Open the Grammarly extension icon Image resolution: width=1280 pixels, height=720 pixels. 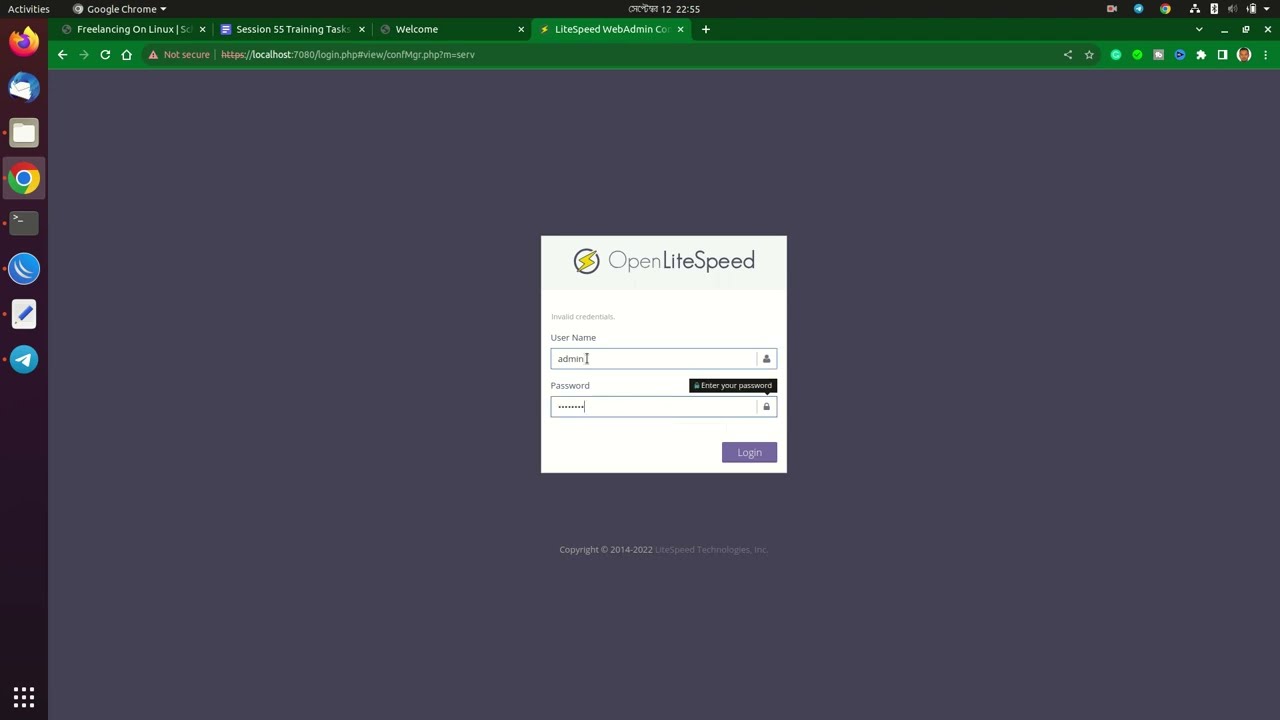pos(1116,55)
